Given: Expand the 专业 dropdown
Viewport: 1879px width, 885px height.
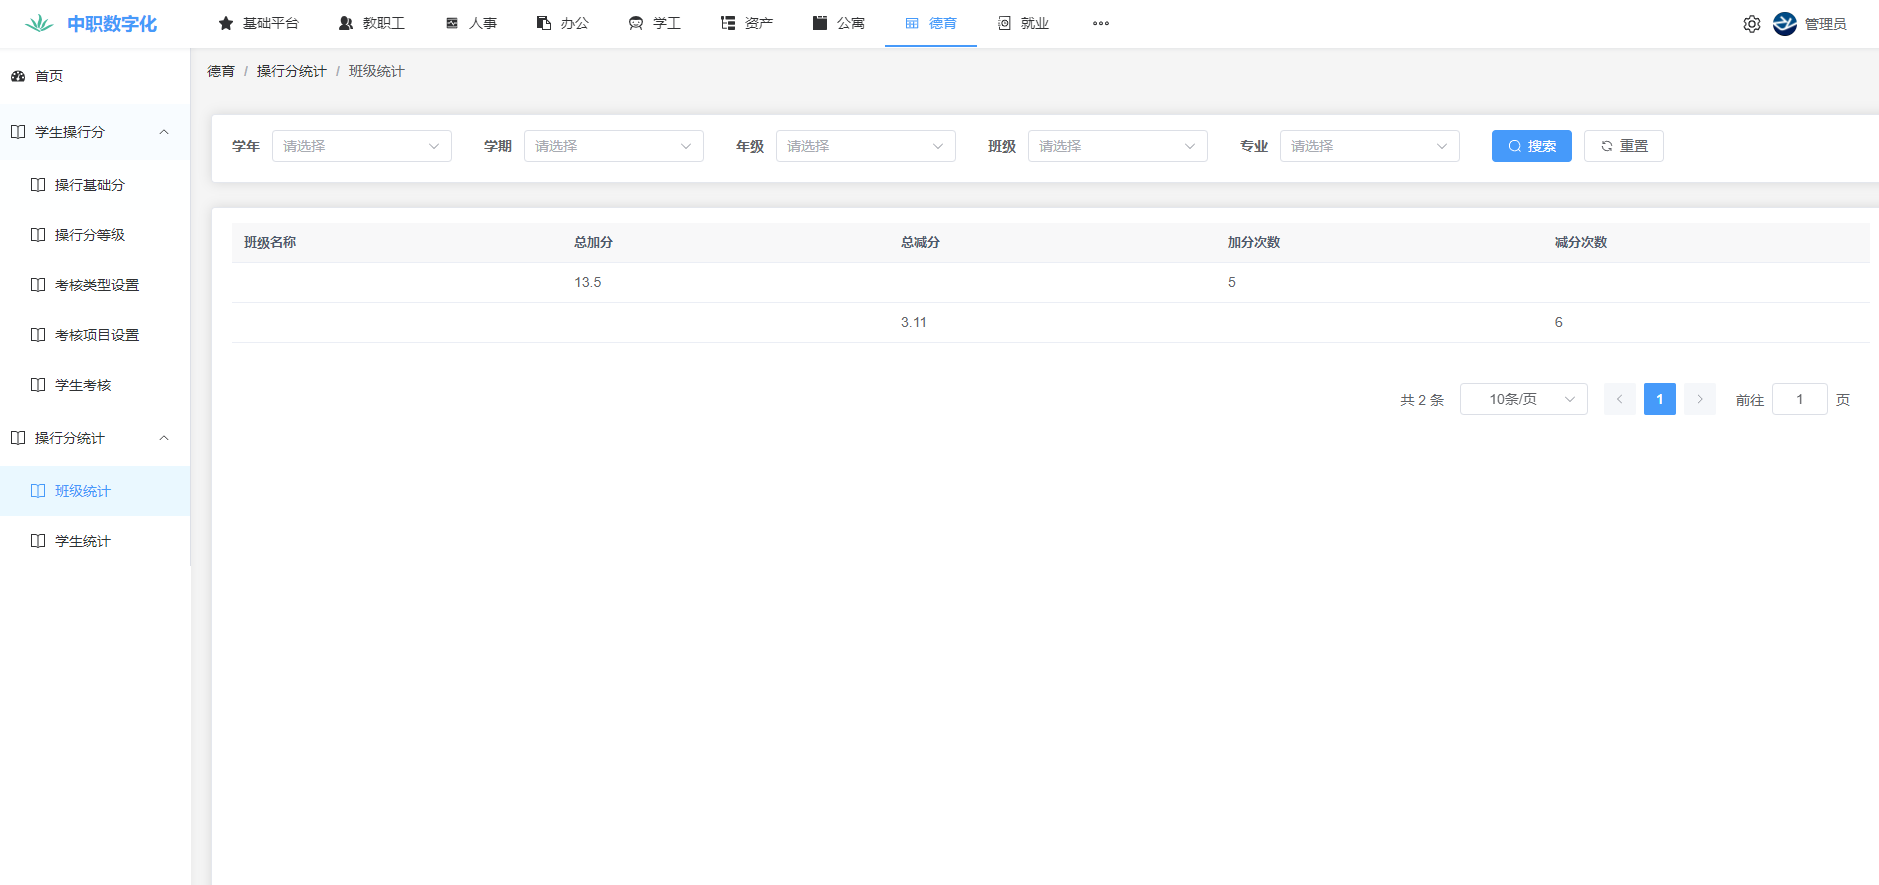Looking at the screenshot, I should 1369,146.
